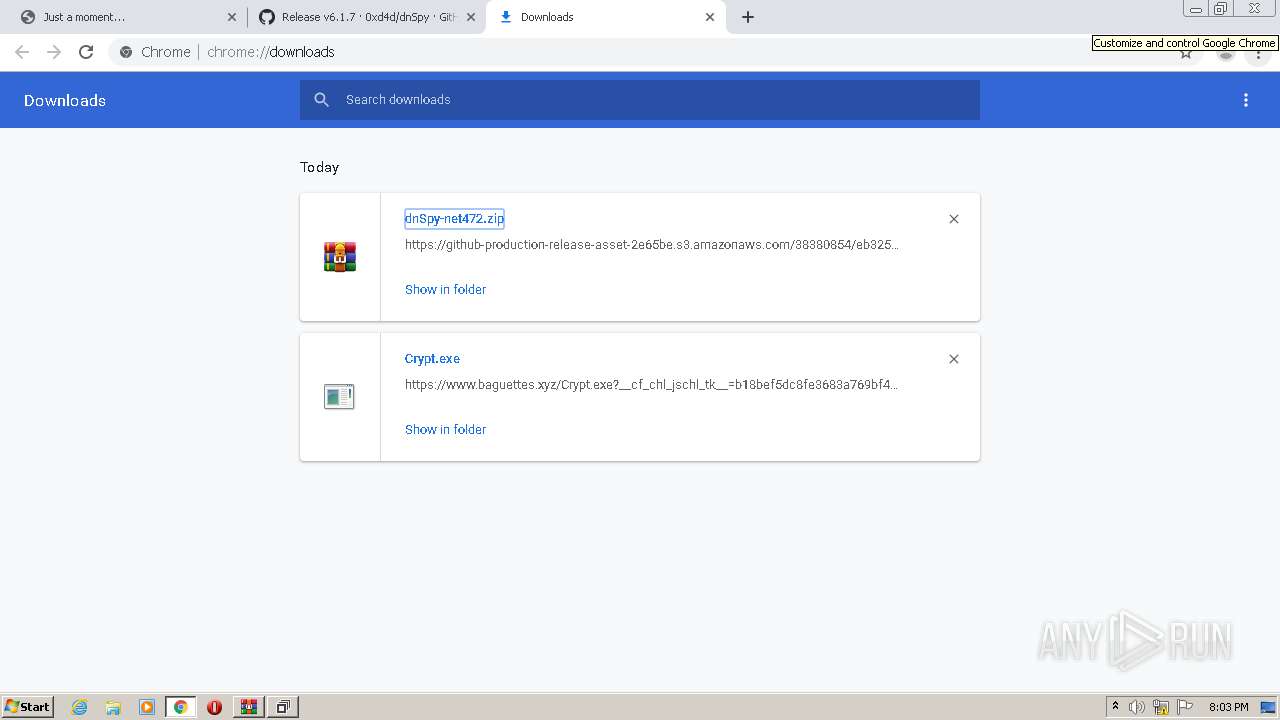
Task: Open the Crypt.exe file link
Action: [x=432, y=359]
